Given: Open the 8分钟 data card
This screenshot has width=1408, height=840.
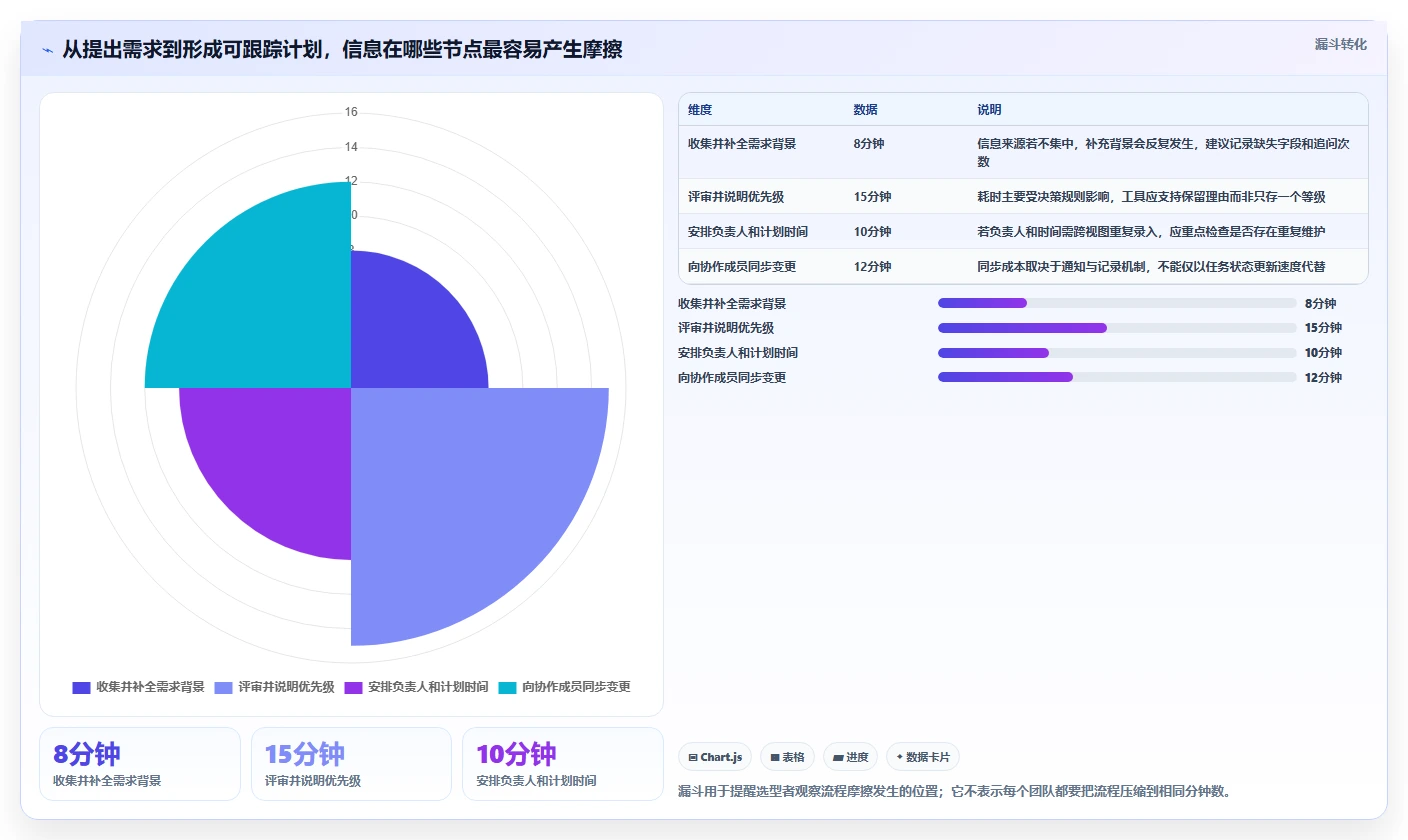Looking at the screenshot, I should 140,764.
